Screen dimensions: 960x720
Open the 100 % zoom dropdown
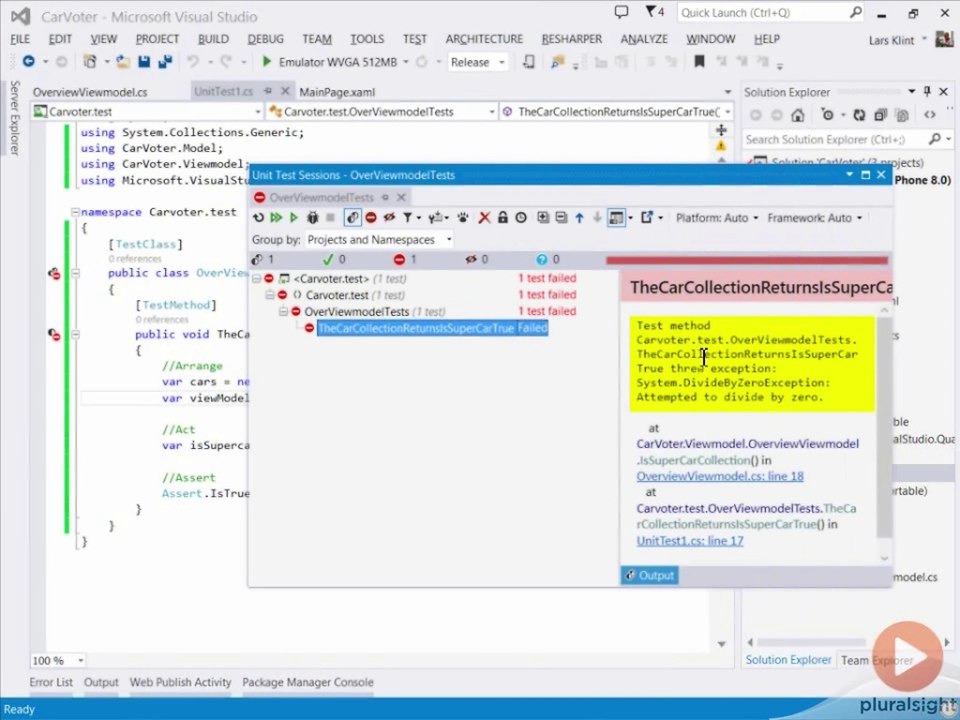point(58,661)
